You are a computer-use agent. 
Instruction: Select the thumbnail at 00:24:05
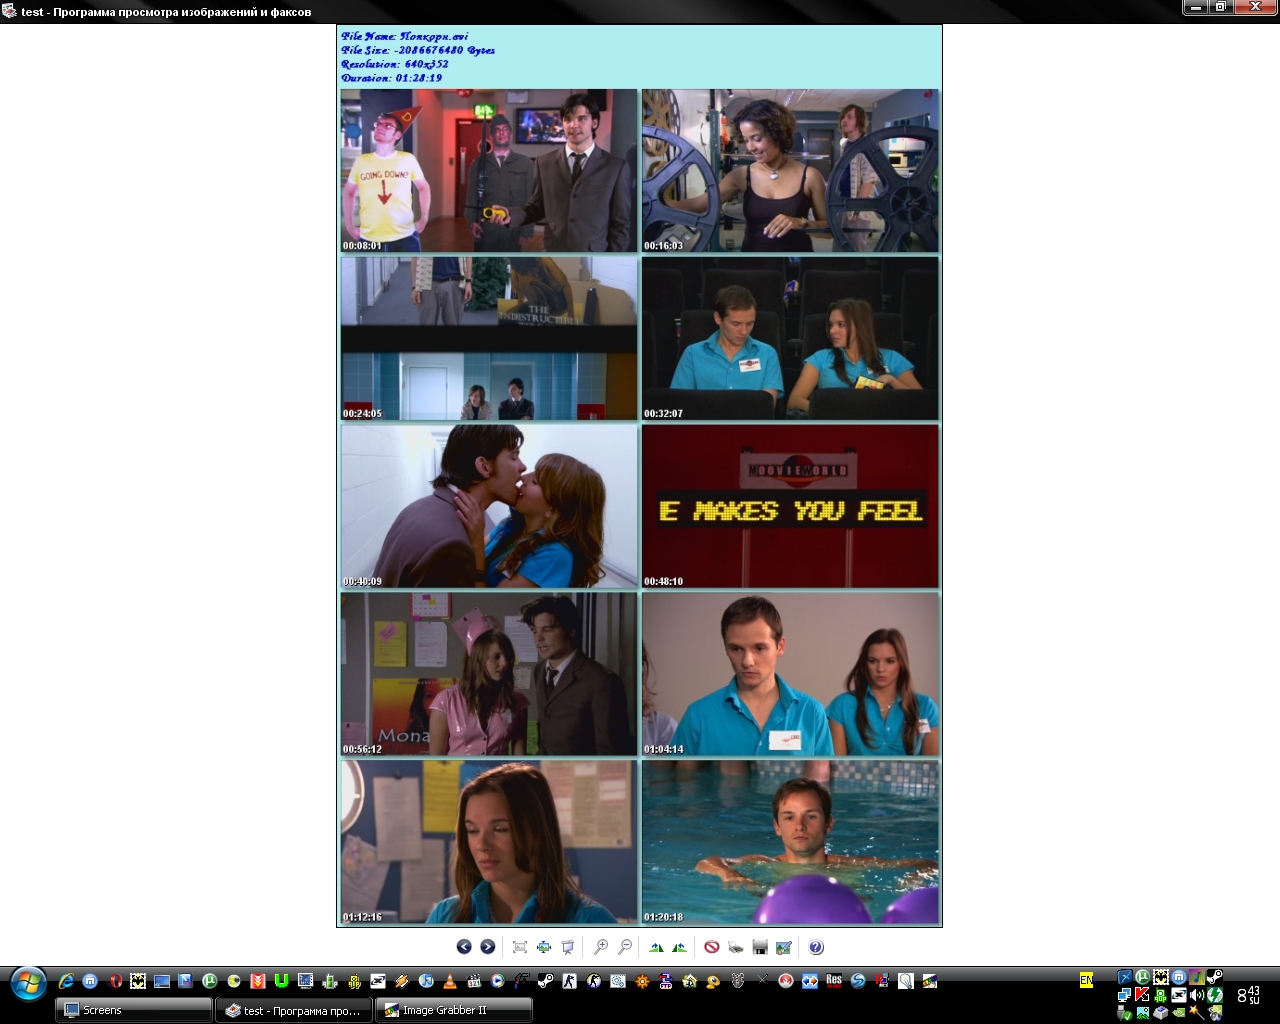point(489,339)
